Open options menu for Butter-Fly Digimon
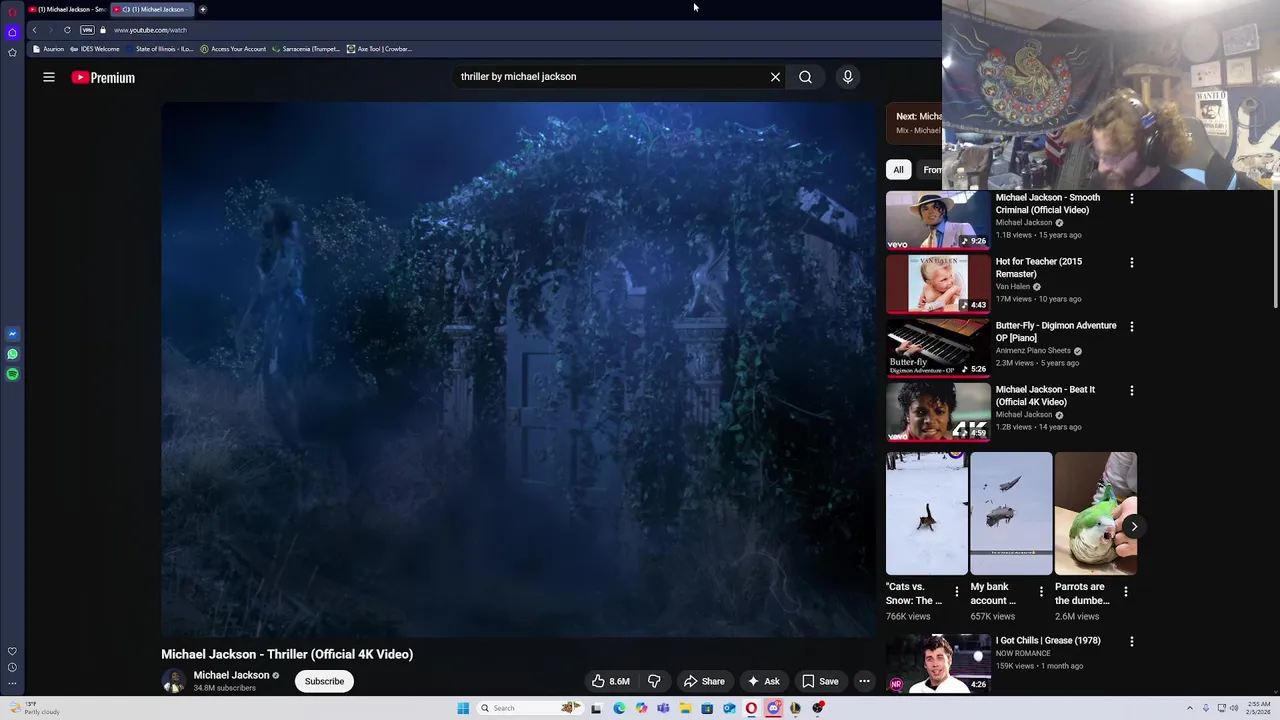1280x720 pixels. point(1131,327)
